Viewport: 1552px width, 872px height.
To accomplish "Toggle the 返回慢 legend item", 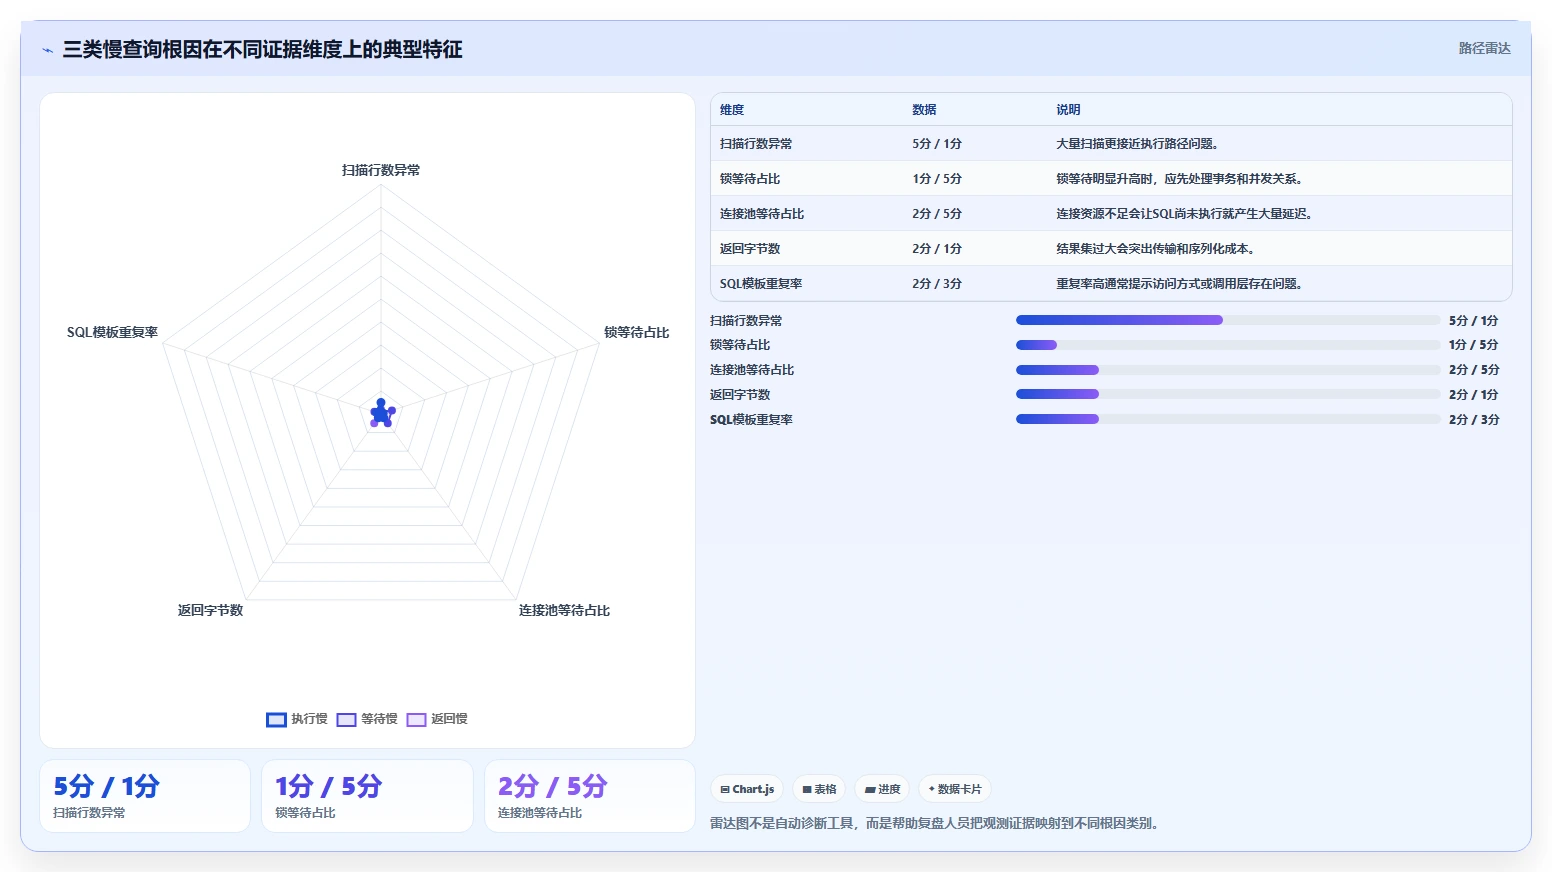I will click(x=437, y=719).
